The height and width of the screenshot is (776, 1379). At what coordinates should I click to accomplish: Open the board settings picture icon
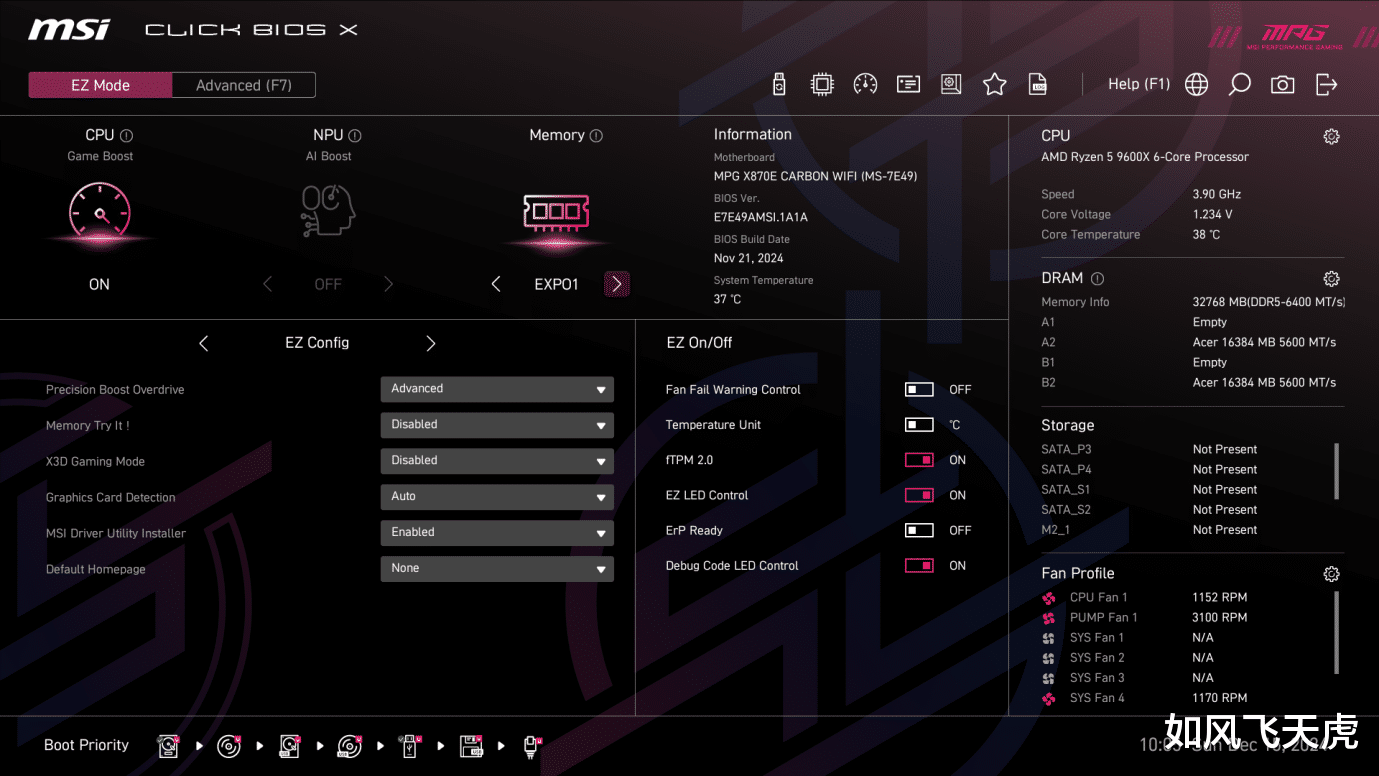click(951, 85)
